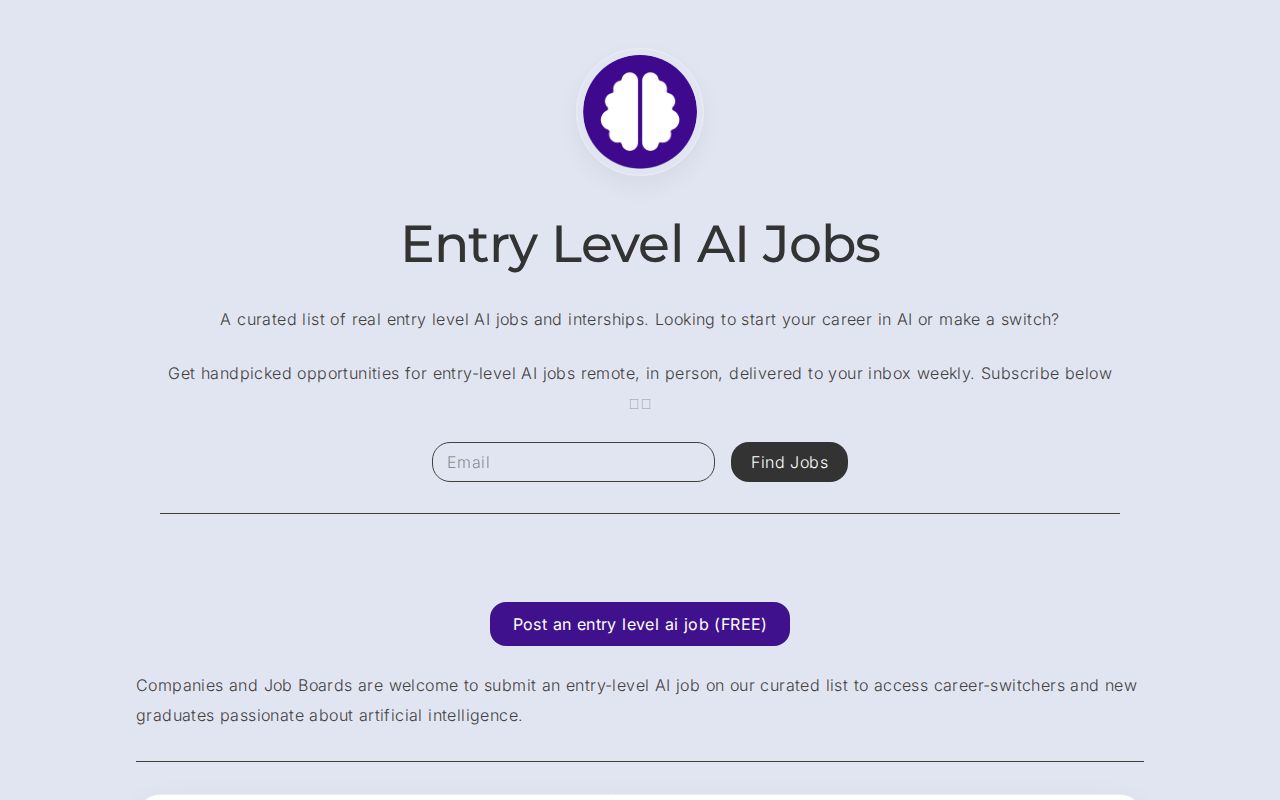Click the white job card at the page bottom
Viewport: 1280px width, 800px height.
640,797
